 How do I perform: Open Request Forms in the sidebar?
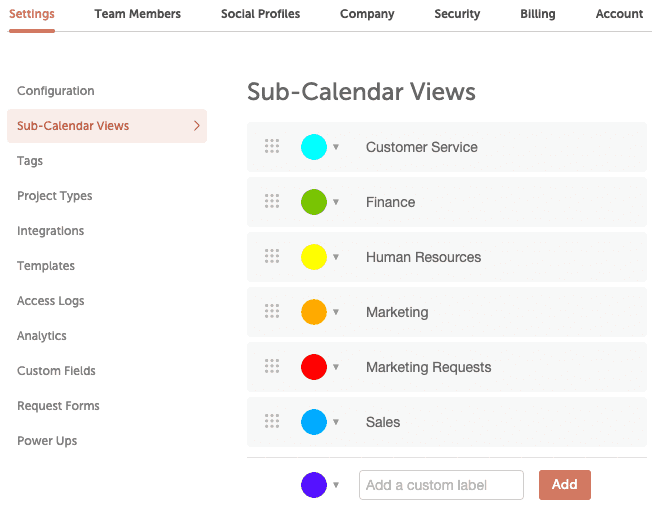coord(58,406)
